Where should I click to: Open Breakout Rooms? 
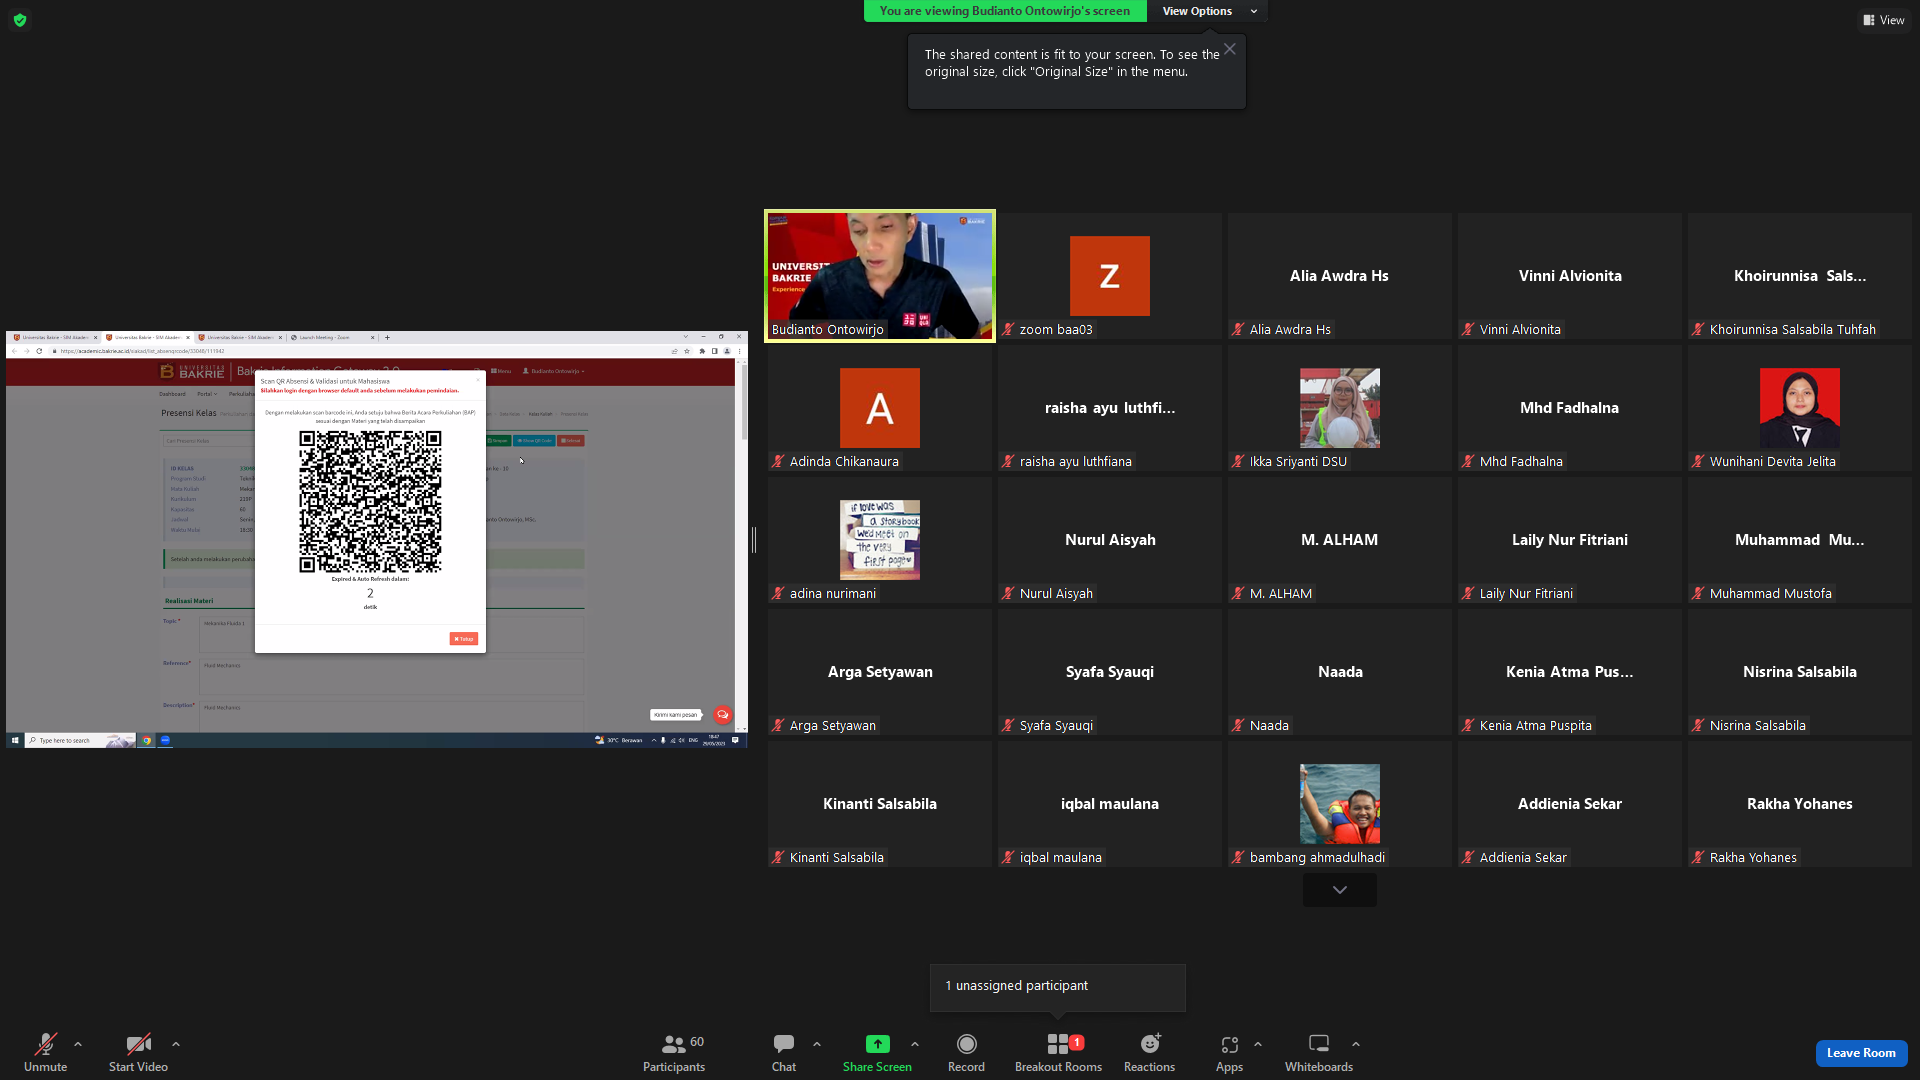1058,1053
